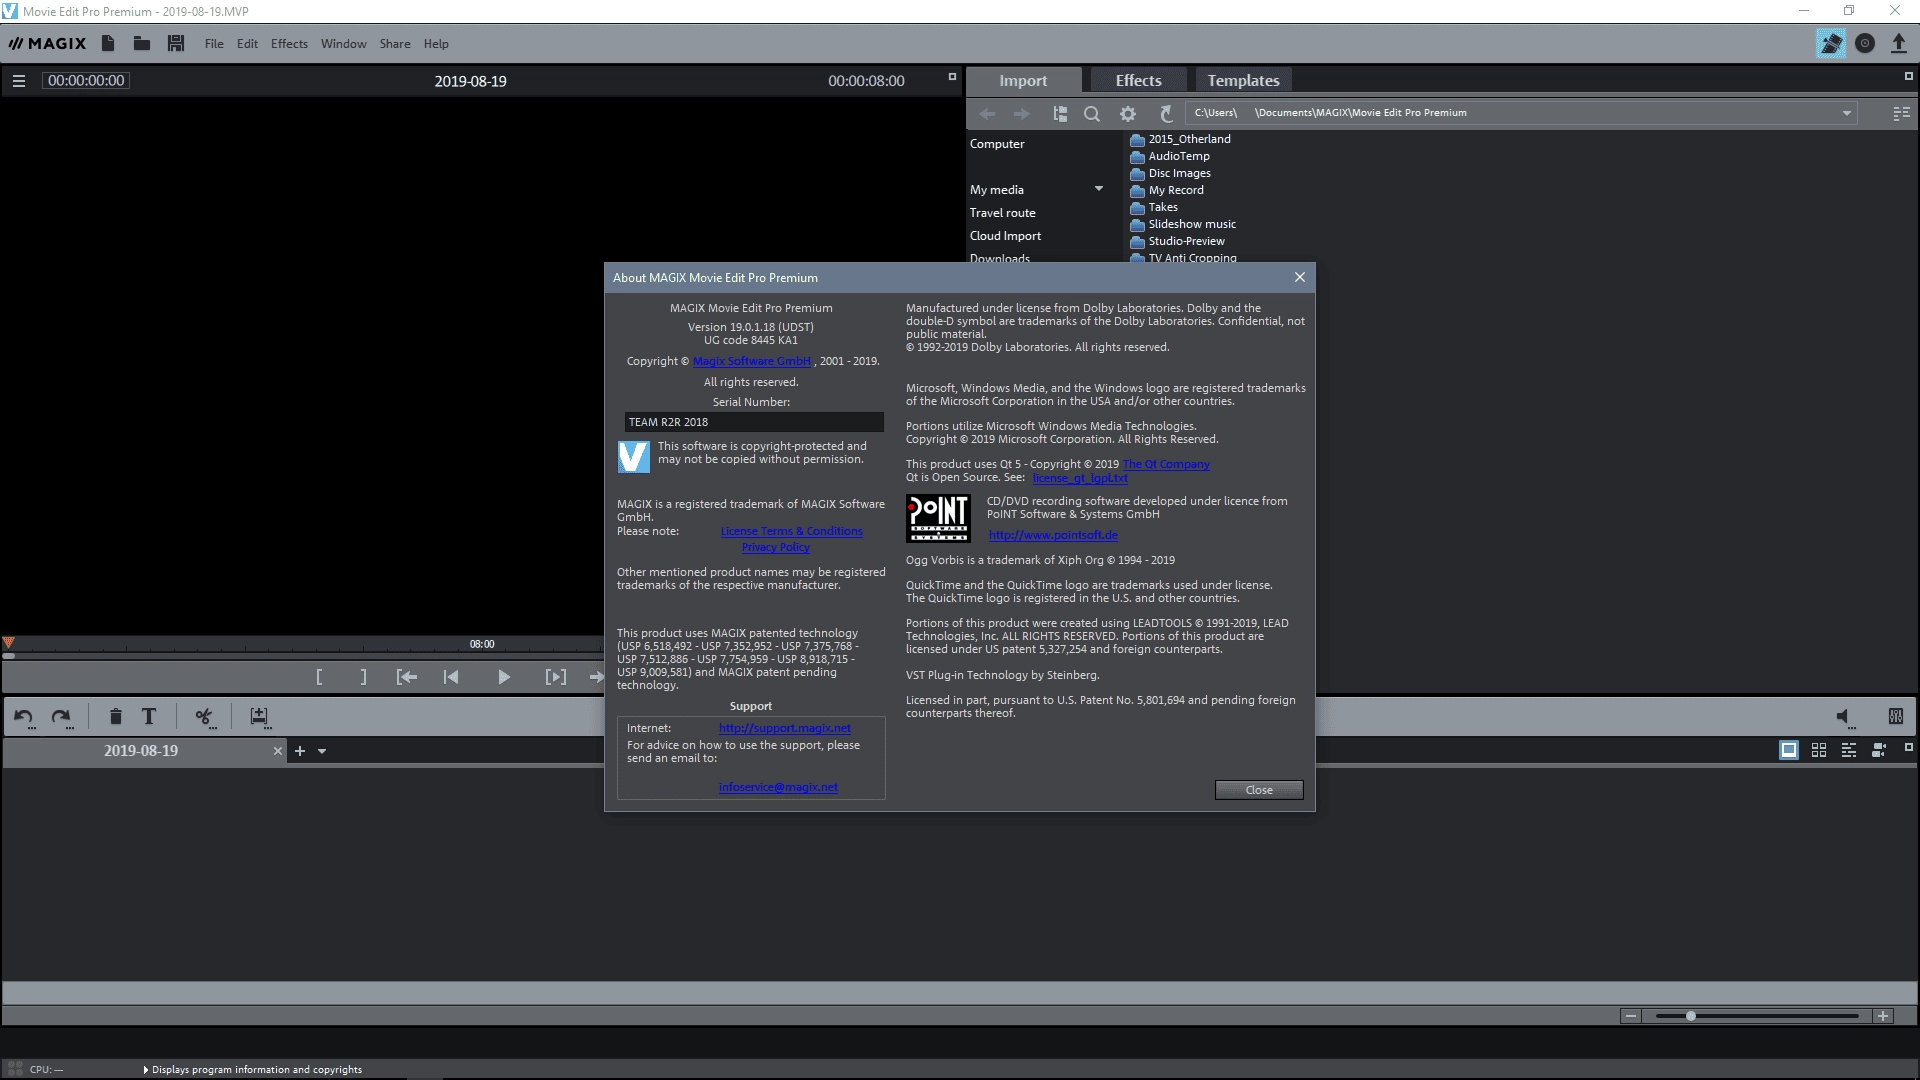Image resolution: width=1920 pixels, height=1080 pixels.
Task: Toggle folder tree view icon in Import
Action: (1060, 114)
